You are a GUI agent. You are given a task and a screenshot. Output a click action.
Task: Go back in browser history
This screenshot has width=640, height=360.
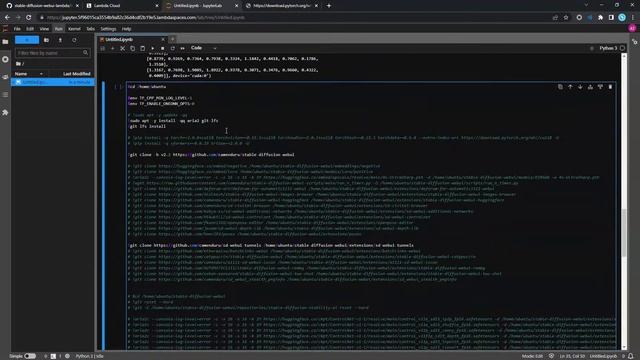[x=7, y=18]
